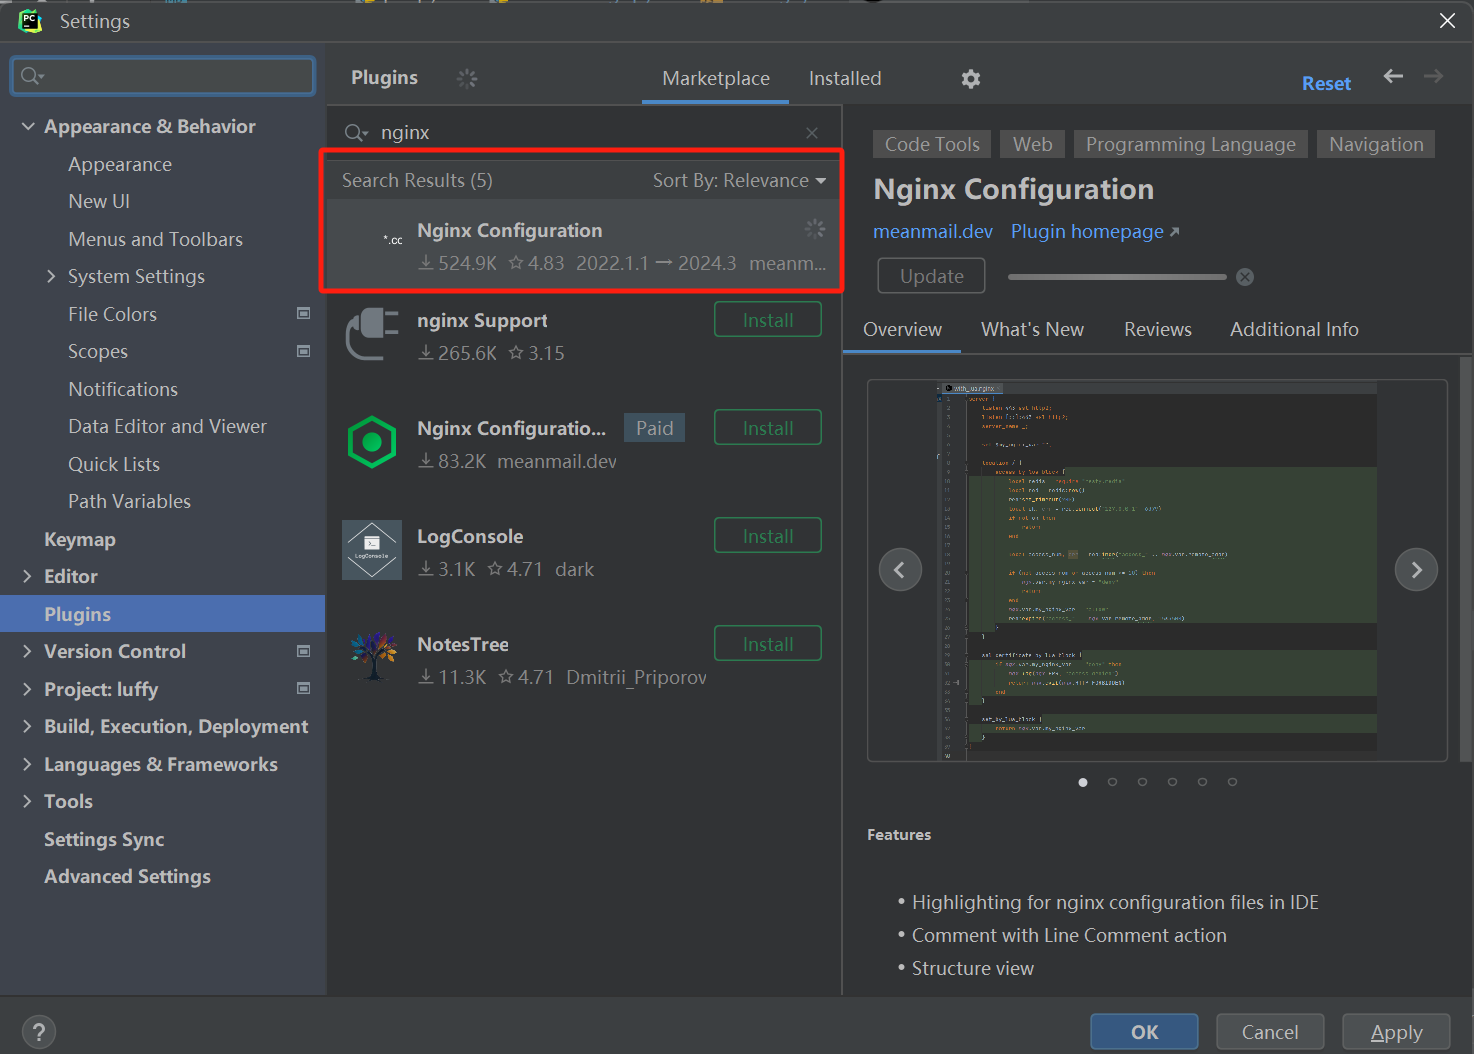The image size is (1474, 1054).
Task: Navigate back with the left arrow
Action: point(1393,76)
